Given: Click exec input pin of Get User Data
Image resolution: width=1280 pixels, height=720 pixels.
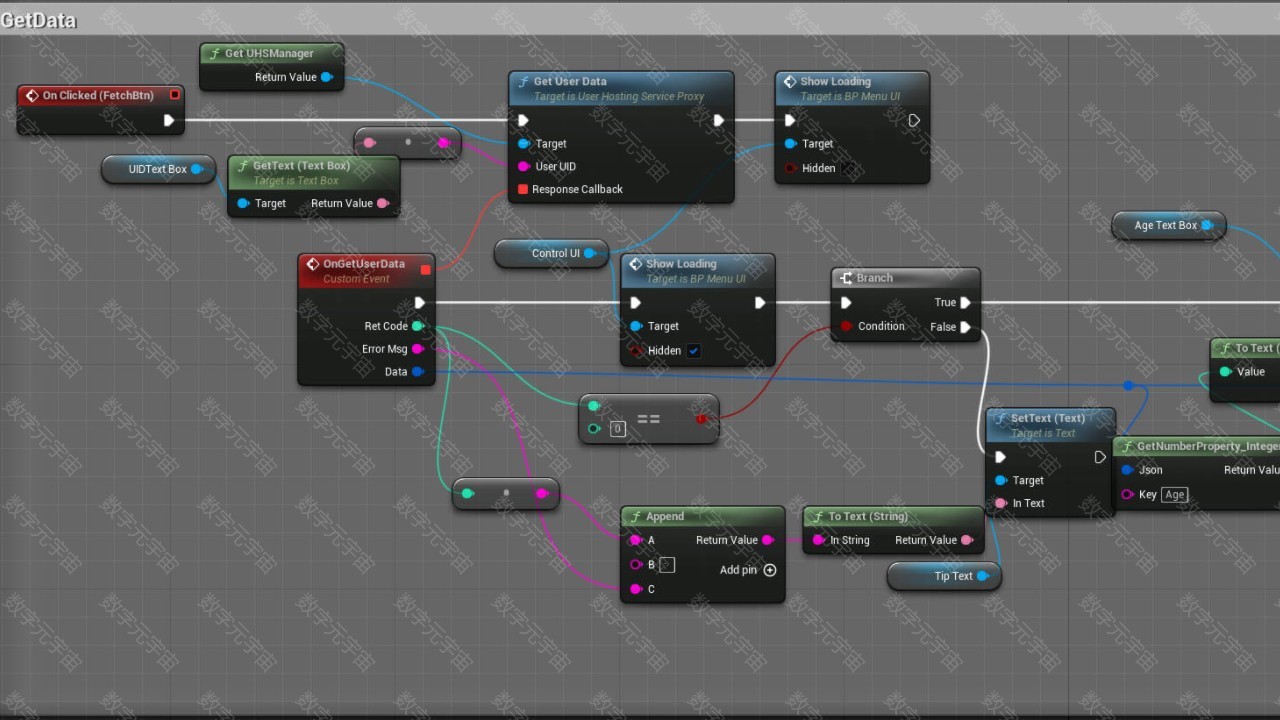Looking at the screenshot, I should [523, 121].
